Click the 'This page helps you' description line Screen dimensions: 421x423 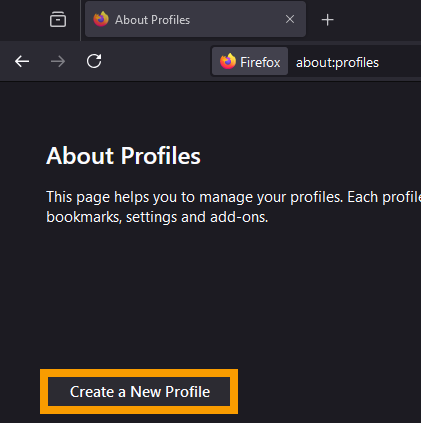[233, 197]
